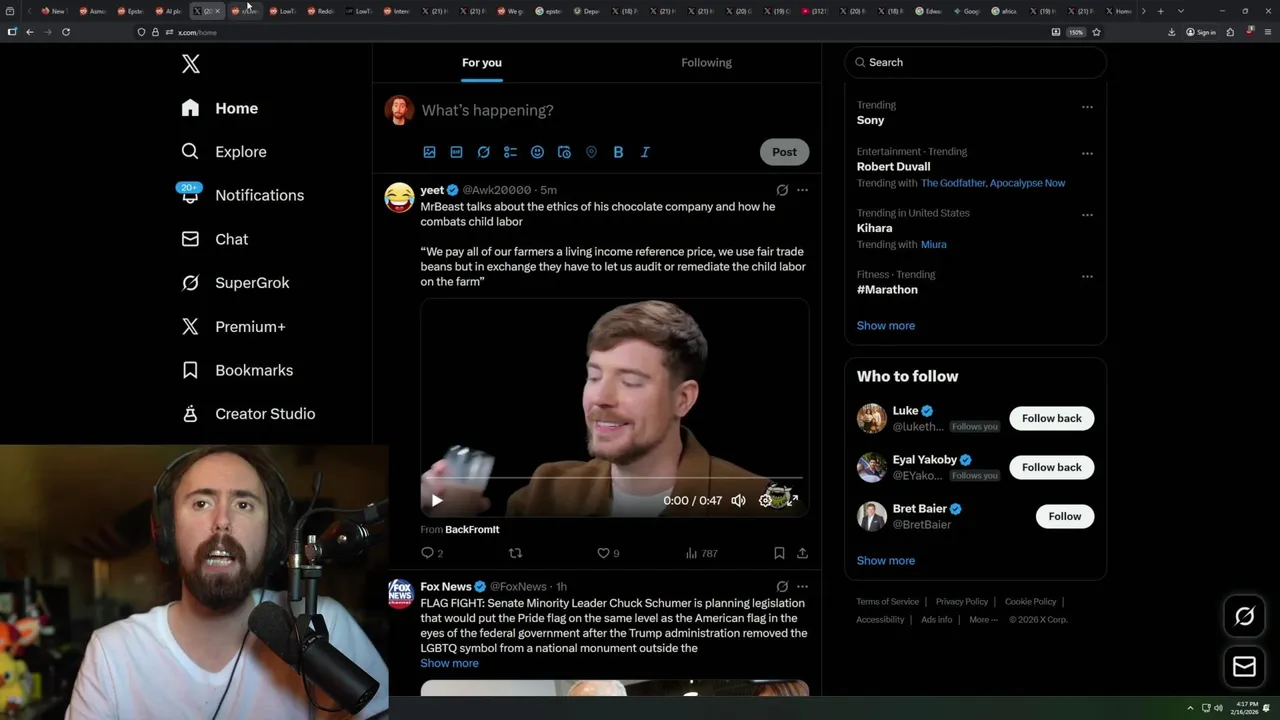Switch to the For you tab
Image resolution: width=1280 pixels, height=720 pixels.
coord(482,62)
